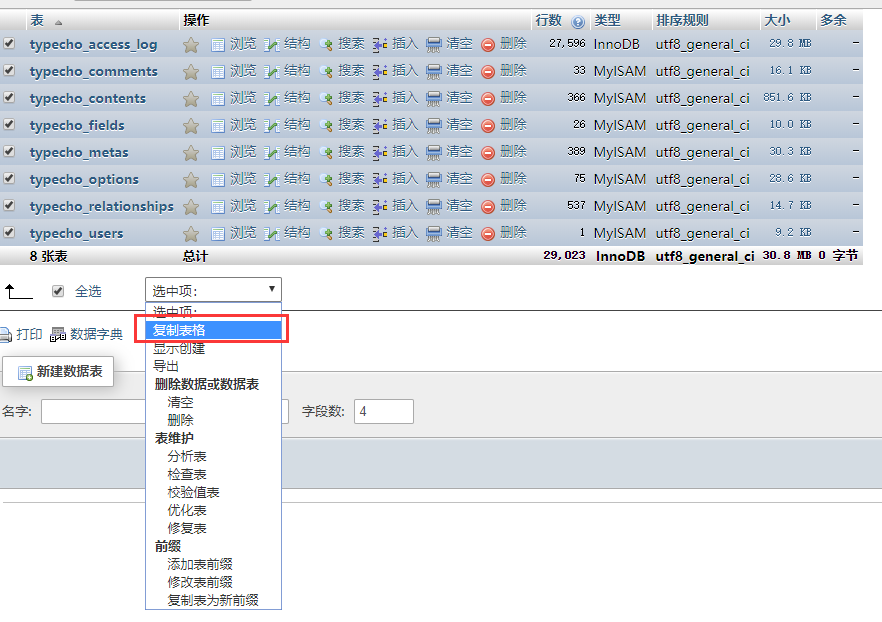Favorite the typecho_access_log table star

[x=191, y=45]
